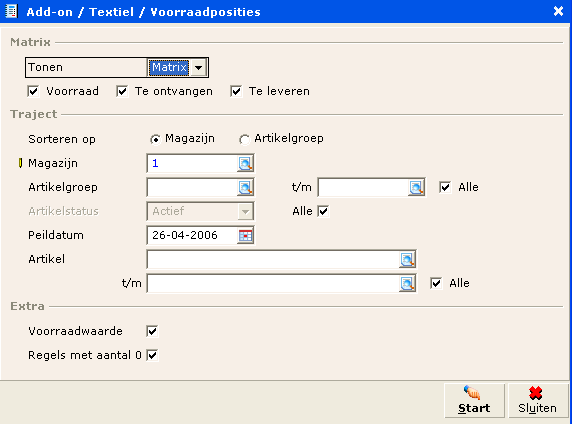This screenshot has width=572, height=424.
Task: Select Magazijn sorting radio button
Action: point(155,139)
